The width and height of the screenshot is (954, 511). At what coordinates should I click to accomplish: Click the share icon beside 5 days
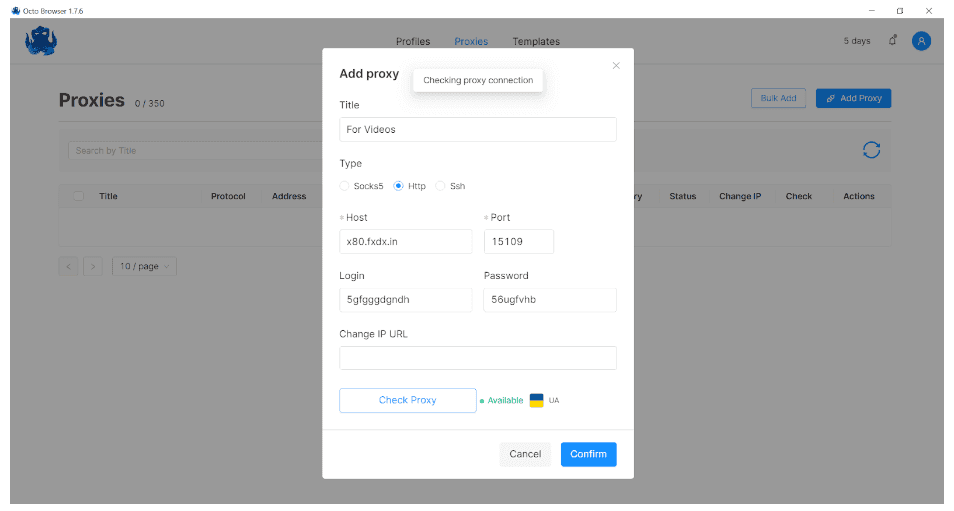tap(892, 41)
